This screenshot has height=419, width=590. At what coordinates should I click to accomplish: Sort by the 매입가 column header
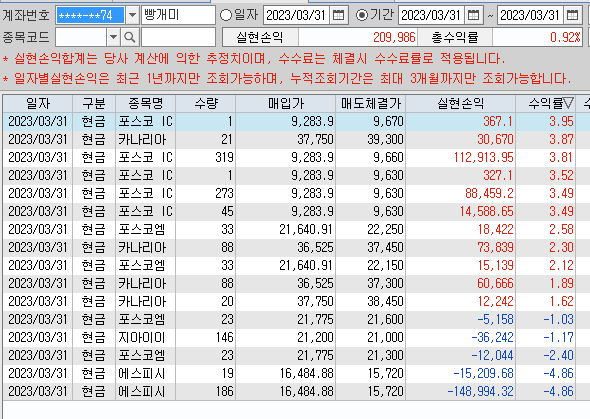coord(286,103)
